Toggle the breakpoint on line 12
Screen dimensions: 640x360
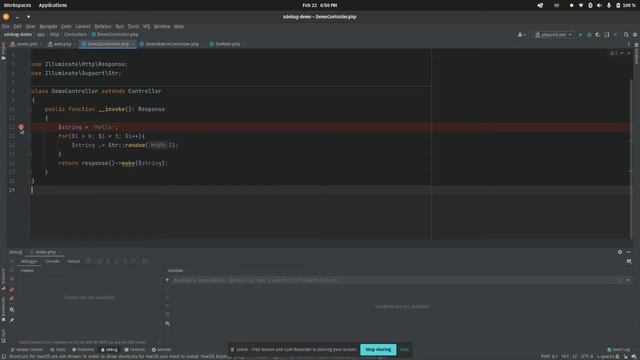click(21, 127)
